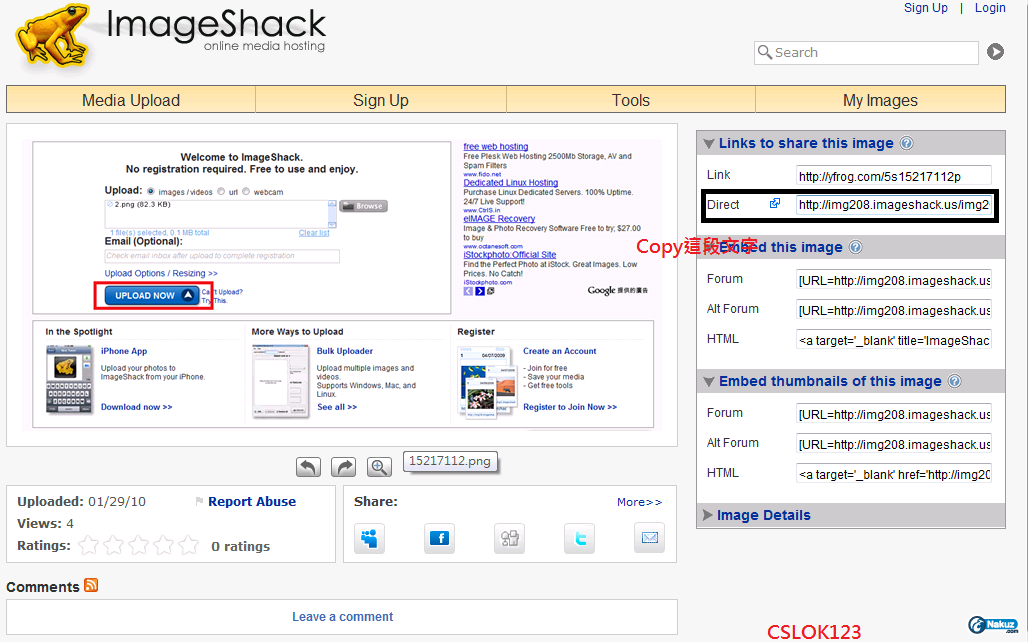Select Embed this image Forum code field
This screenshot has height=642, width=1028.
point(894,280)
